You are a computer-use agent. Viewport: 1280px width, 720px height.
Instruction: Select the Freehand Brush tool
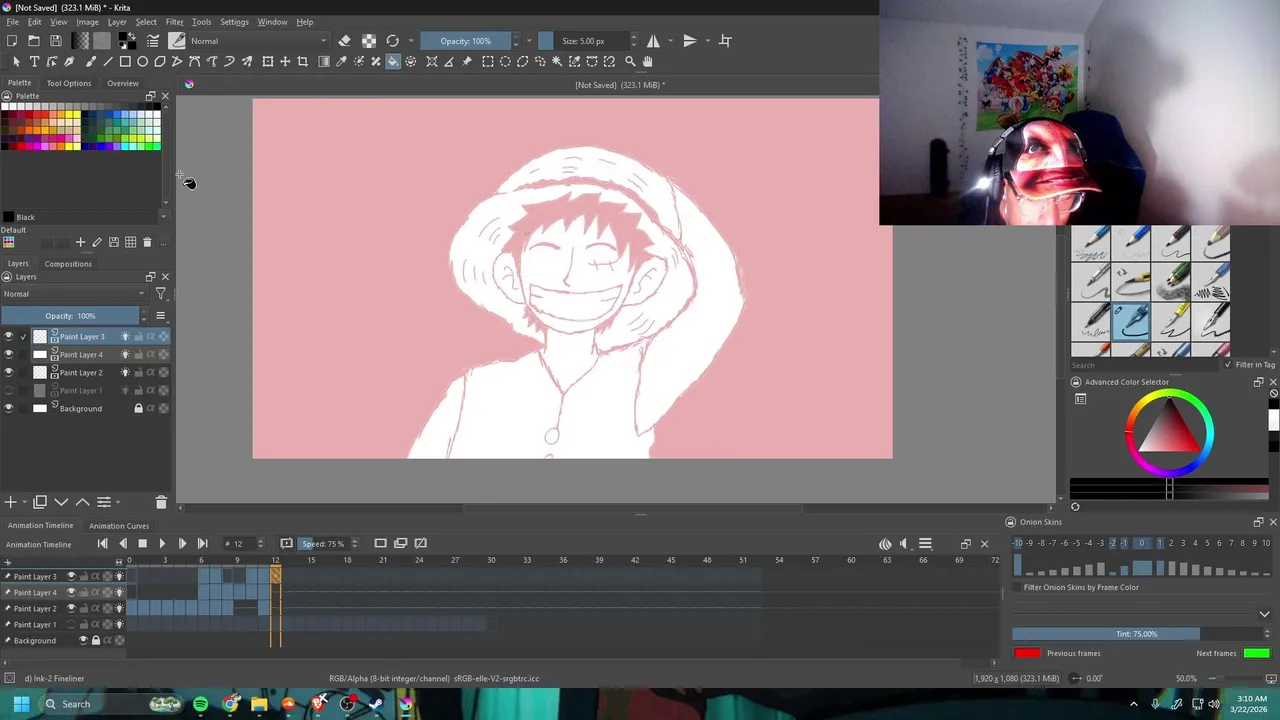(90, 62)
